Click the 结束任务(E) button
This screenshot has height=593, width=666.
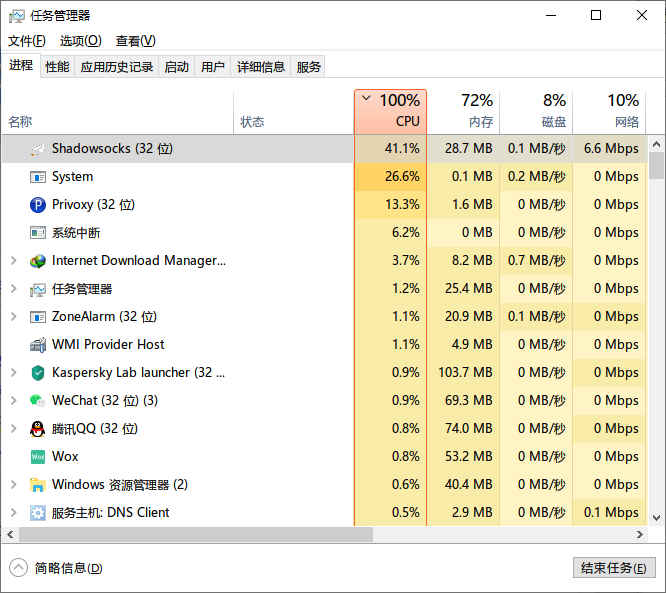tap(614, 568)
